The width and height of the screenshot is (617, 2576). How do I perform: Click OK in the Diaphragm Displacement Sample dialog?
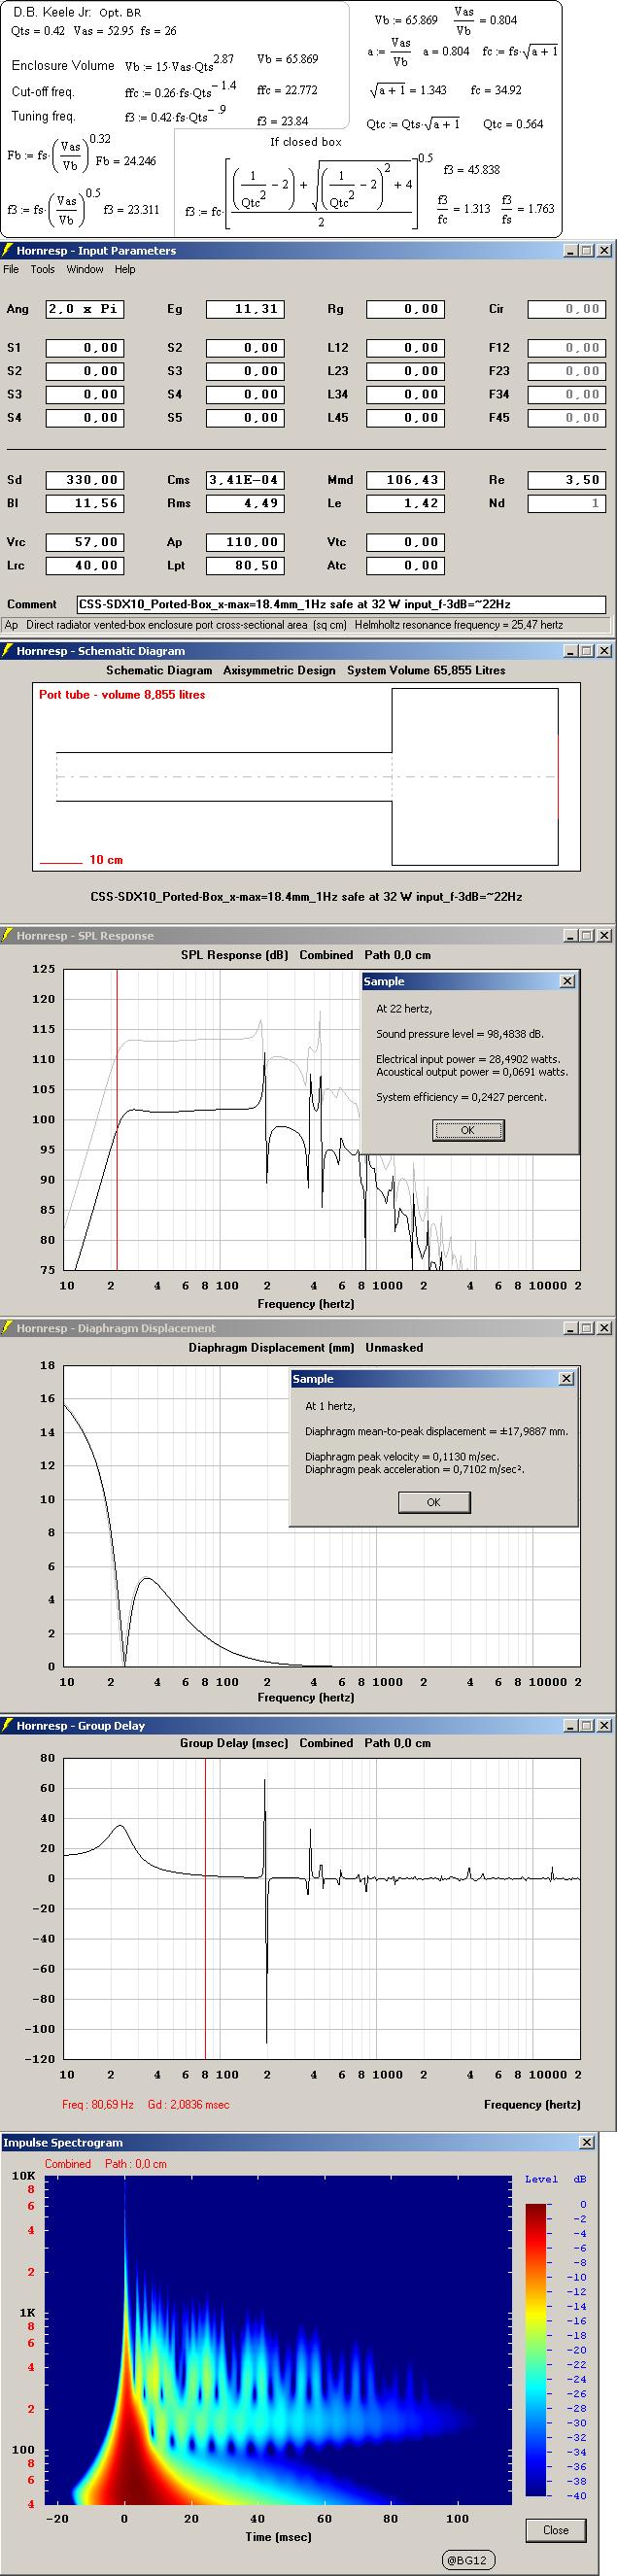tap(433, 1501)
